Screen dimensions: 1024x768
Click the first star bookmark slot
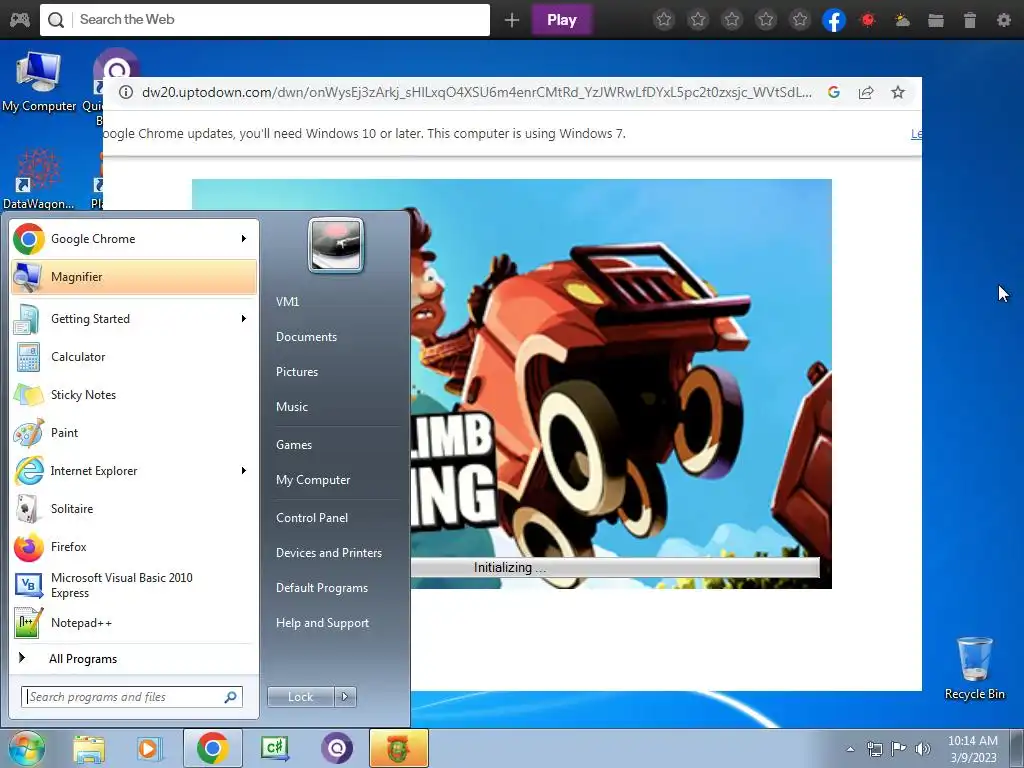pyautogui.click(x=664, y=20)
